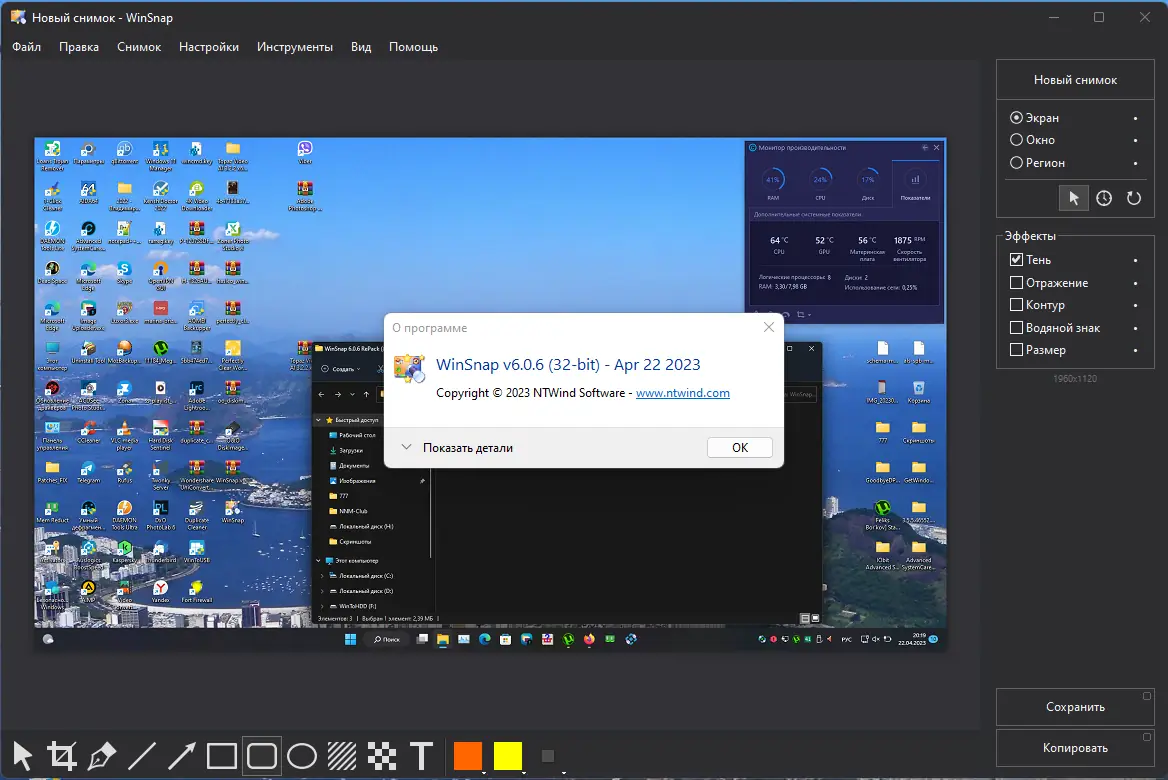Screen dimensions: 1168x780
Task: Open options dot next to Размер
Action: pos(1135,351)
